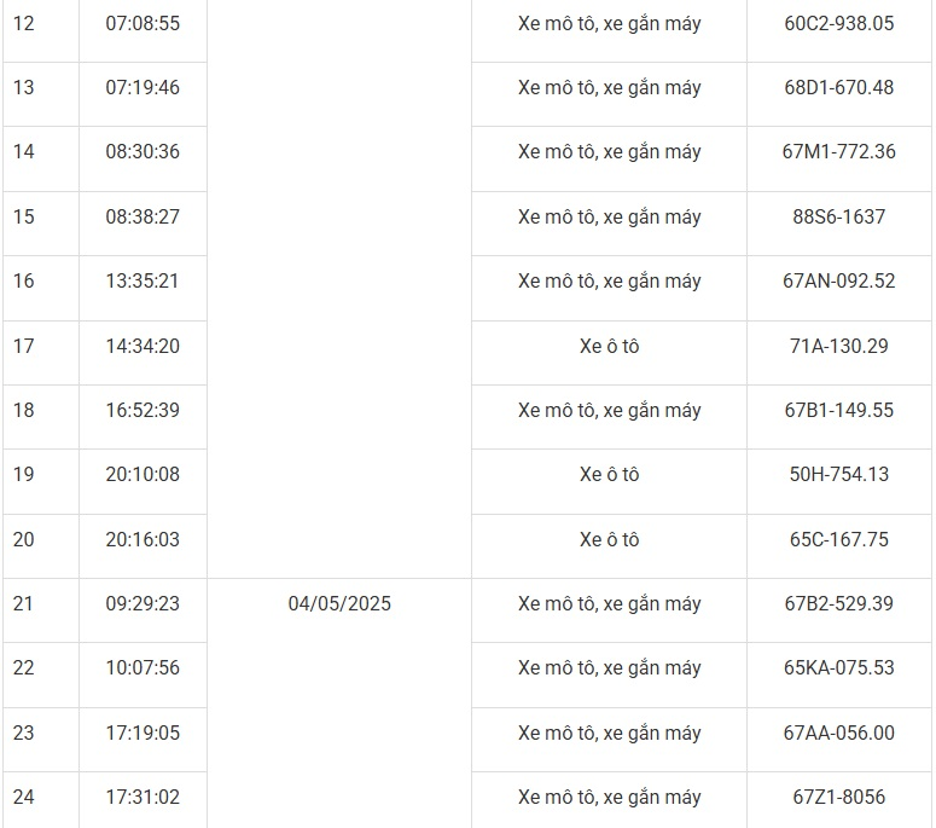The width and height of the screenshot is (936, 828).
Task: Select plate number 67M1-772.36
Action: click(839, 152)
